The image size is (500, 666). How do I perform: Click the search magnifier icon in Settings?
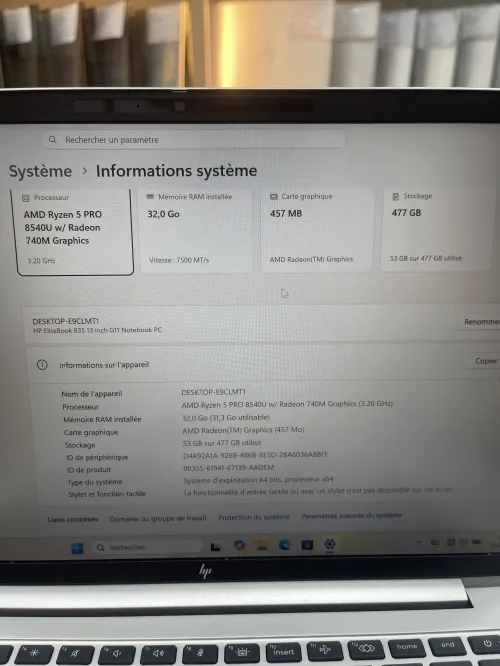[53, 140]
